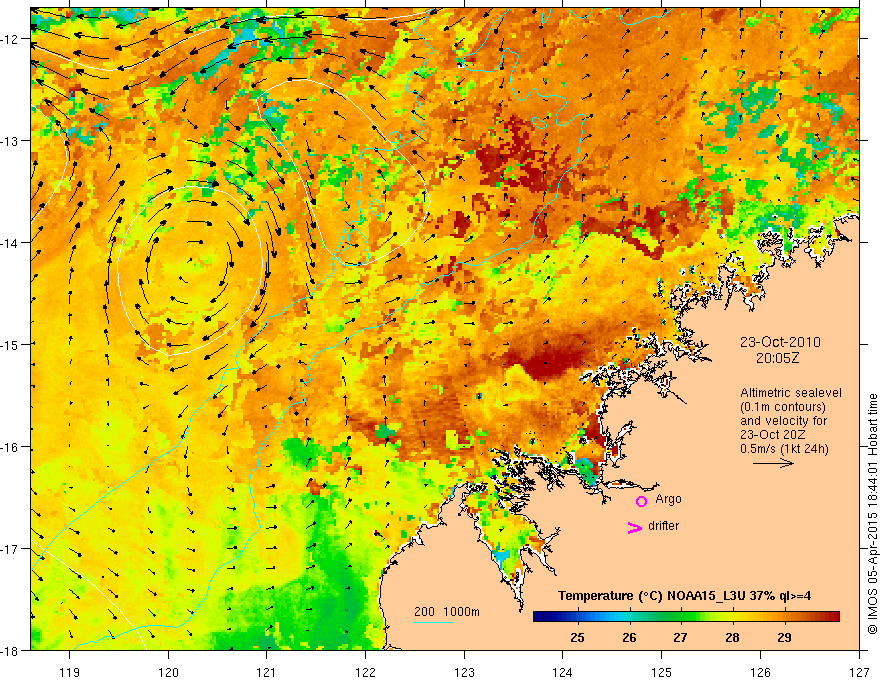Click the longitude '120' axis label
The image size is (880, 680).
coord(168,672)
